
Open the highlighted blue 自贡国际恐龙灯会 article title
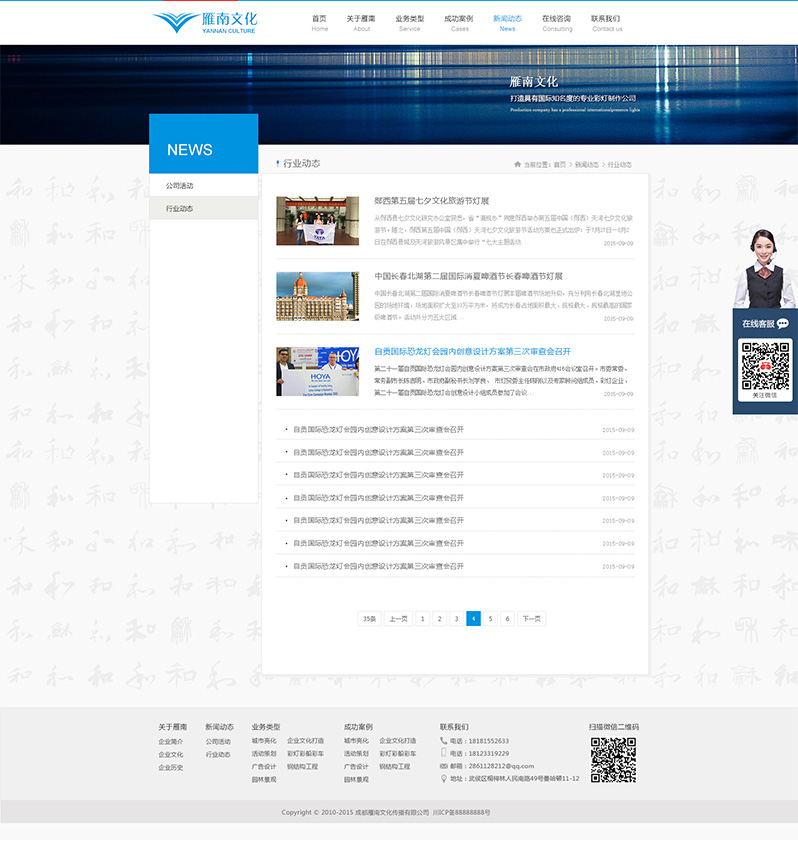(472, 352)
